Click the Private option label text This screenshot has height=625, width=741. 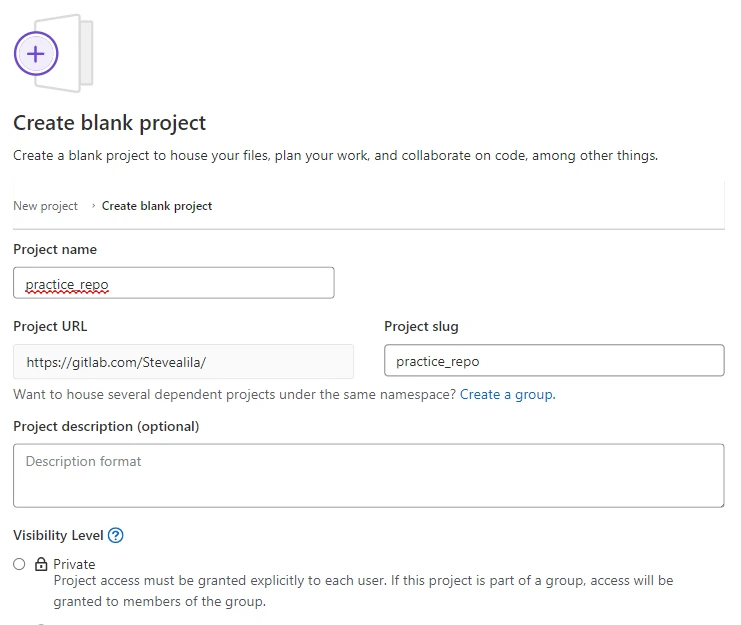pyautogui.click(x=74, y=564)
